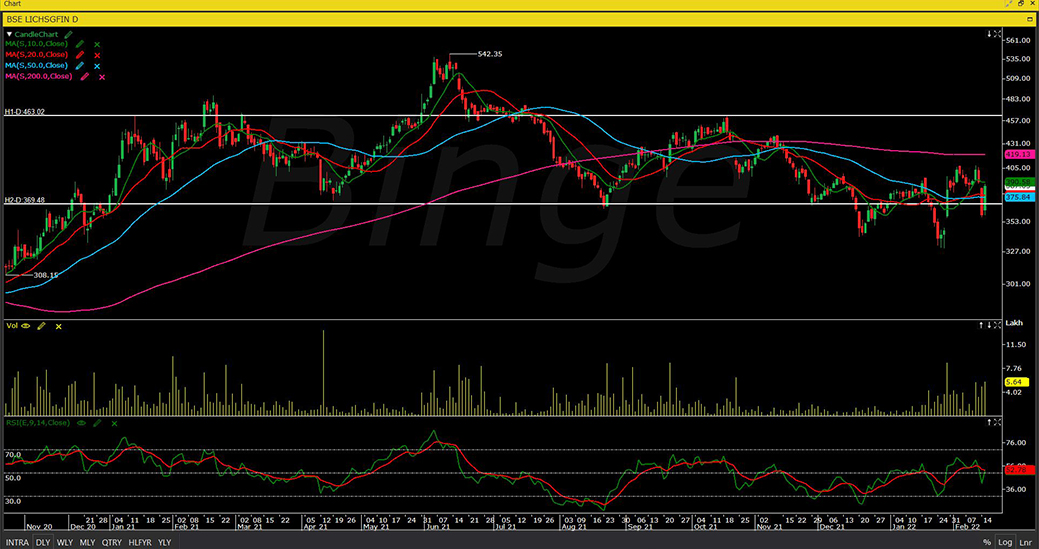Viewport: 1039px width, 549px height.
Task: Remove the MA(S,200.0,Close) indicator
Action: click(101, 77)
